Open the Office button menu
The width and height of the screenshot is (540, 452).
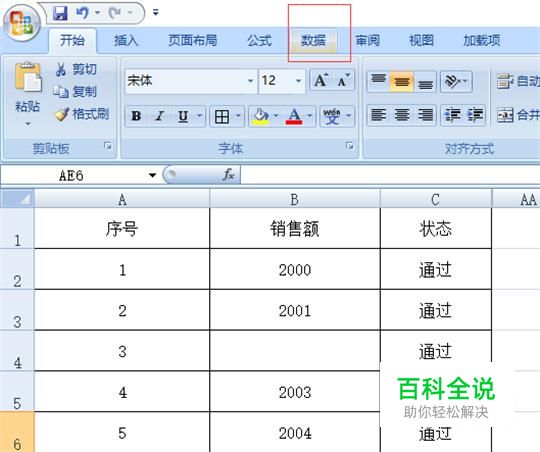[x=22, y=23]
